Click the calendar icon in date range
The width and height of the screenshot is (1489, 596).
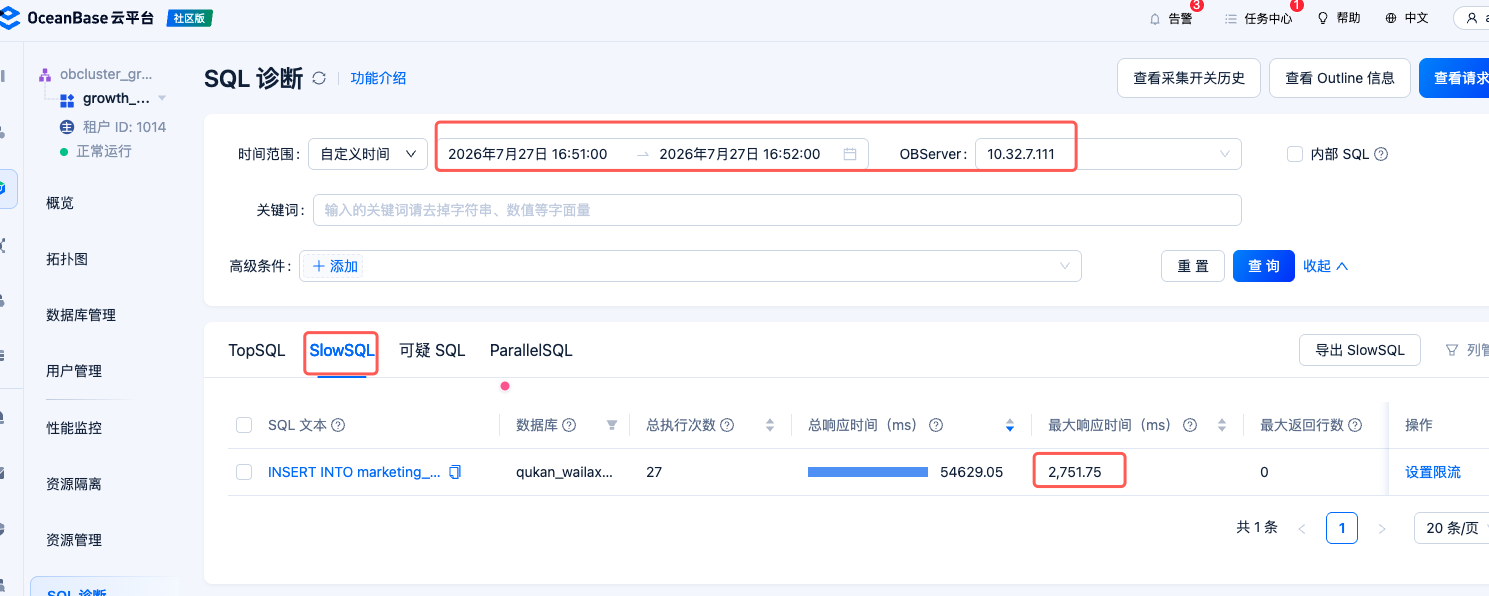850,154
